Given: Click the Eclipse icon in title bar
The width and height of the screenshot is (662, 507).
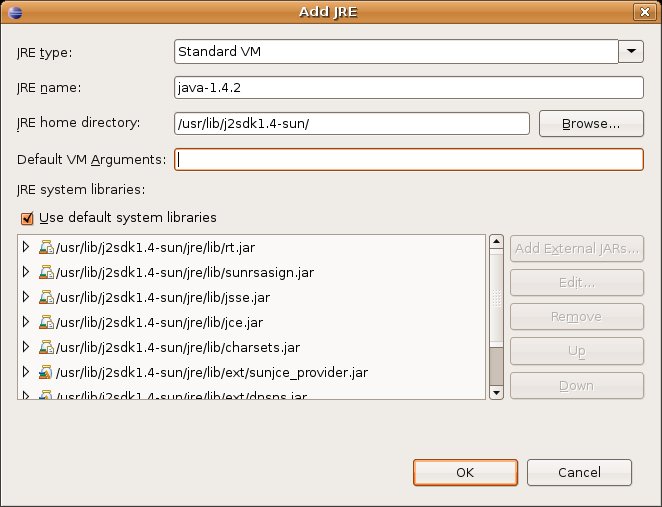Looking at the screenshot, I should pos(13,12).
